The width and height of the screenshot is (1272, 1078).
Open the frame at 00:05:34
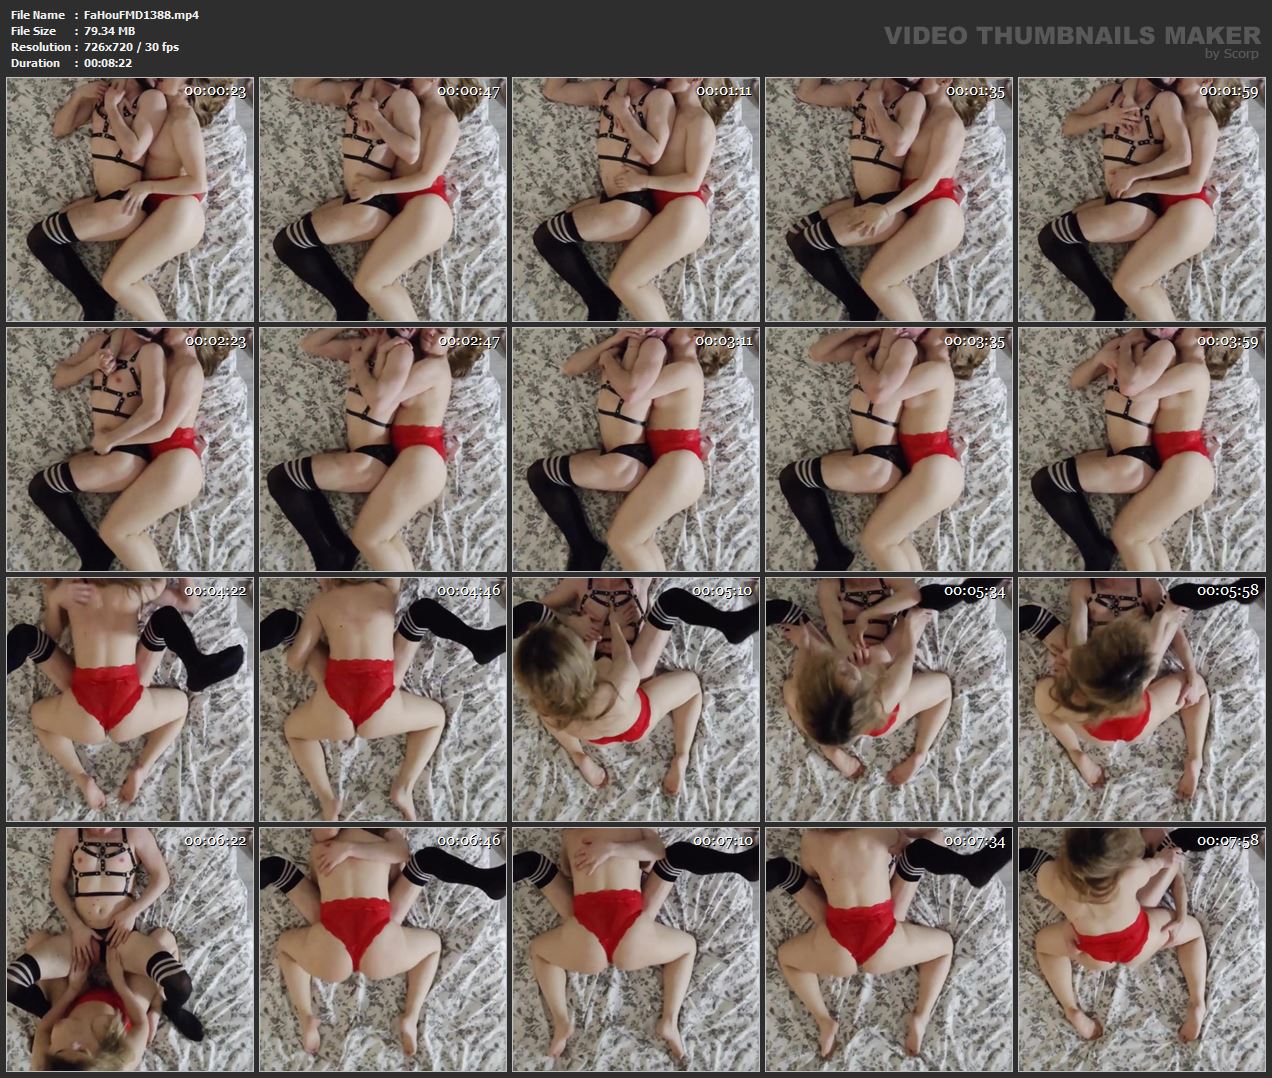[x=889, y=699]
